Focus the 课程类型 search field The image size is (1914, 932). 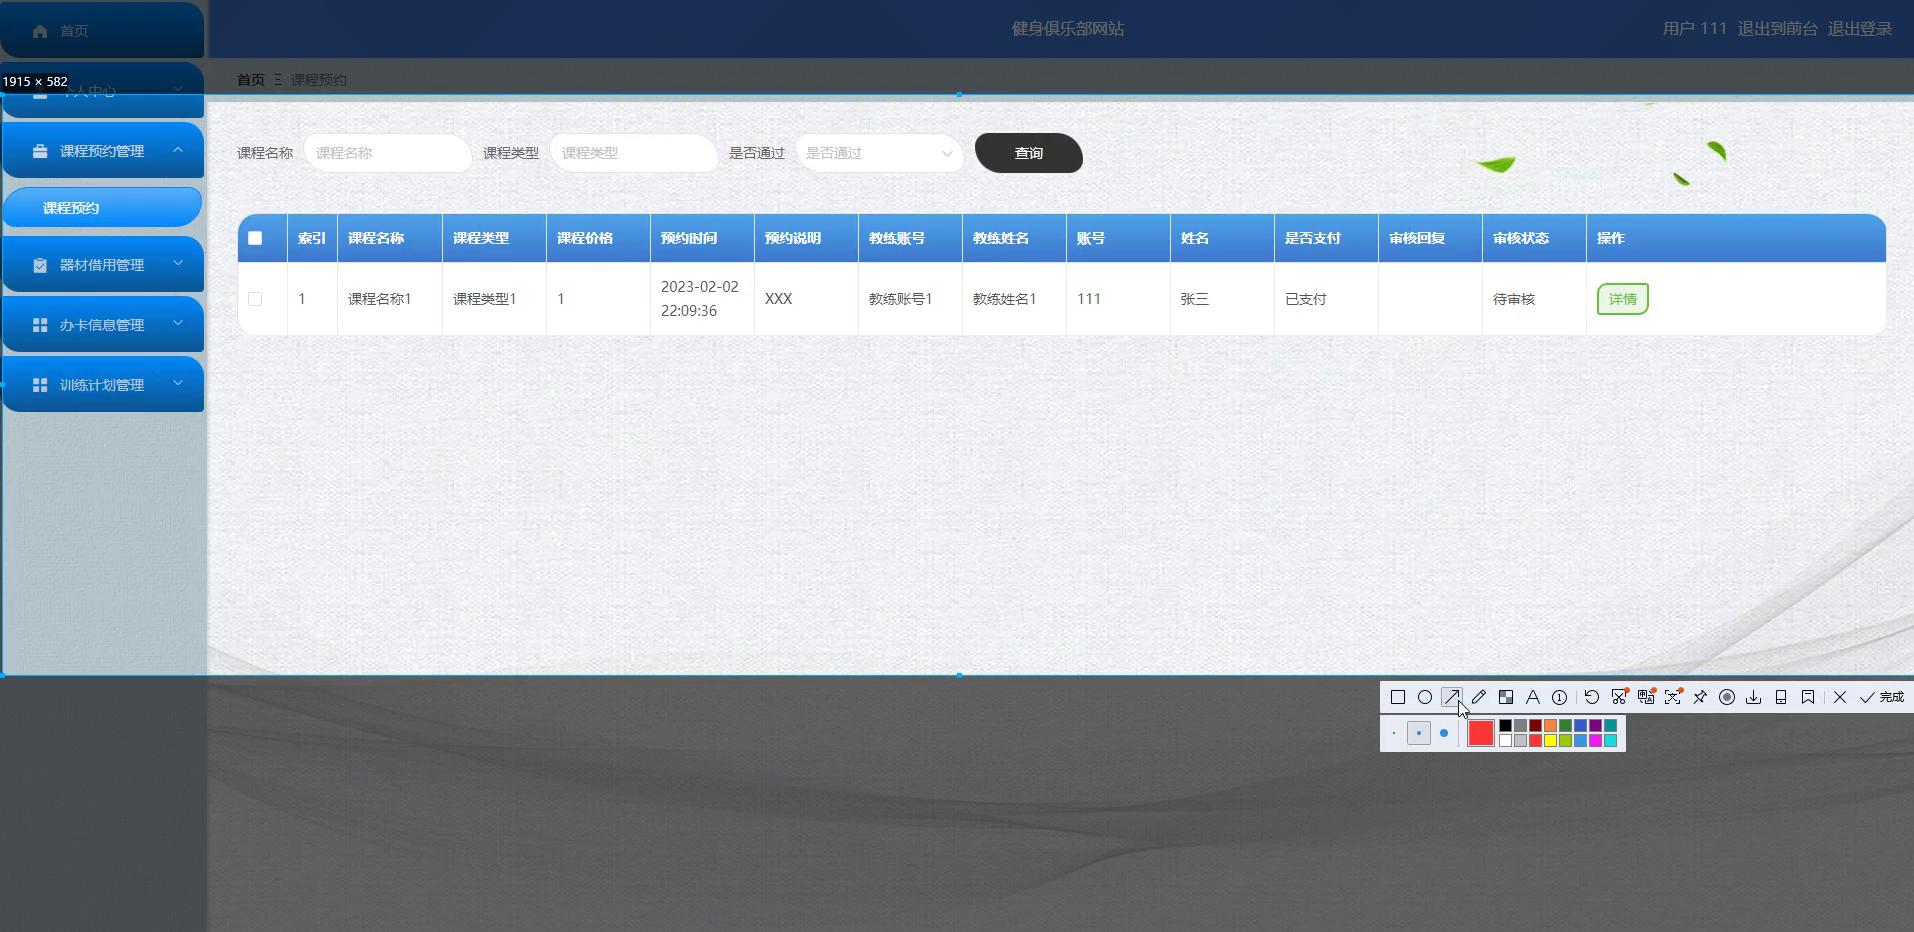point(634,153)
